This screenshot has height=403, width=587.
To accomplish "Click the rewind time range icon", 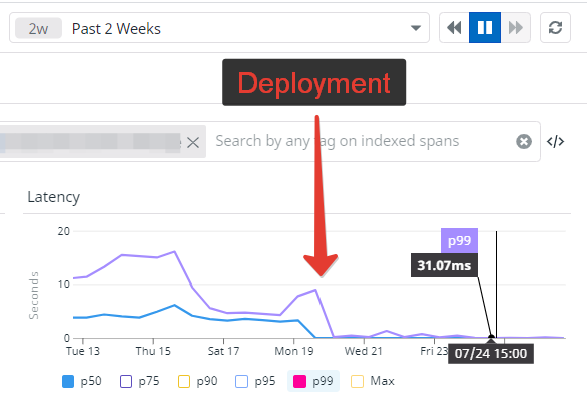I will click(454, 28).
